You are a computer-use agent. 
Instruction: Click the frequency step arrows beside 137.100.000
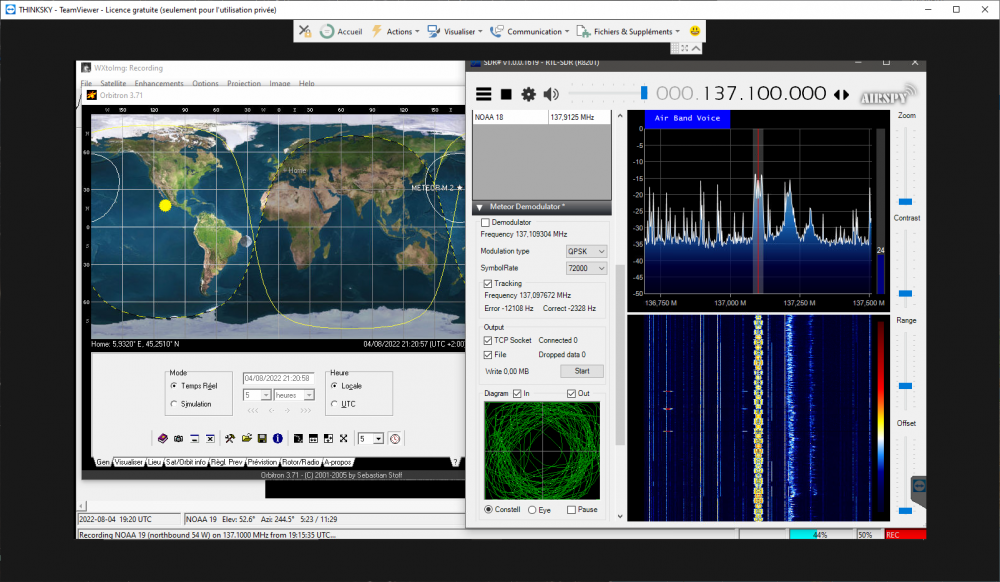(x=842, y=94)
